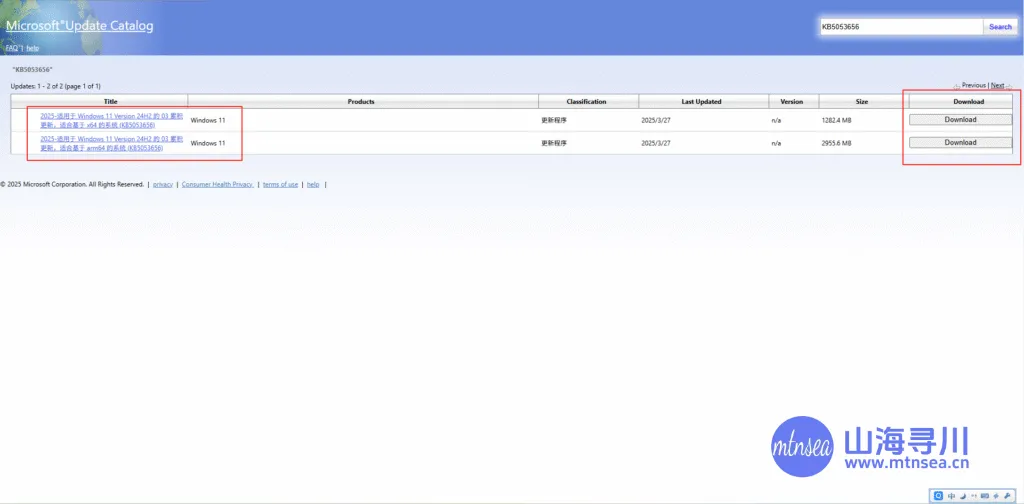
Task: Open the wrench settings icon in IME toolbar
Action: pyautogui.click(x=1007, y=496)
